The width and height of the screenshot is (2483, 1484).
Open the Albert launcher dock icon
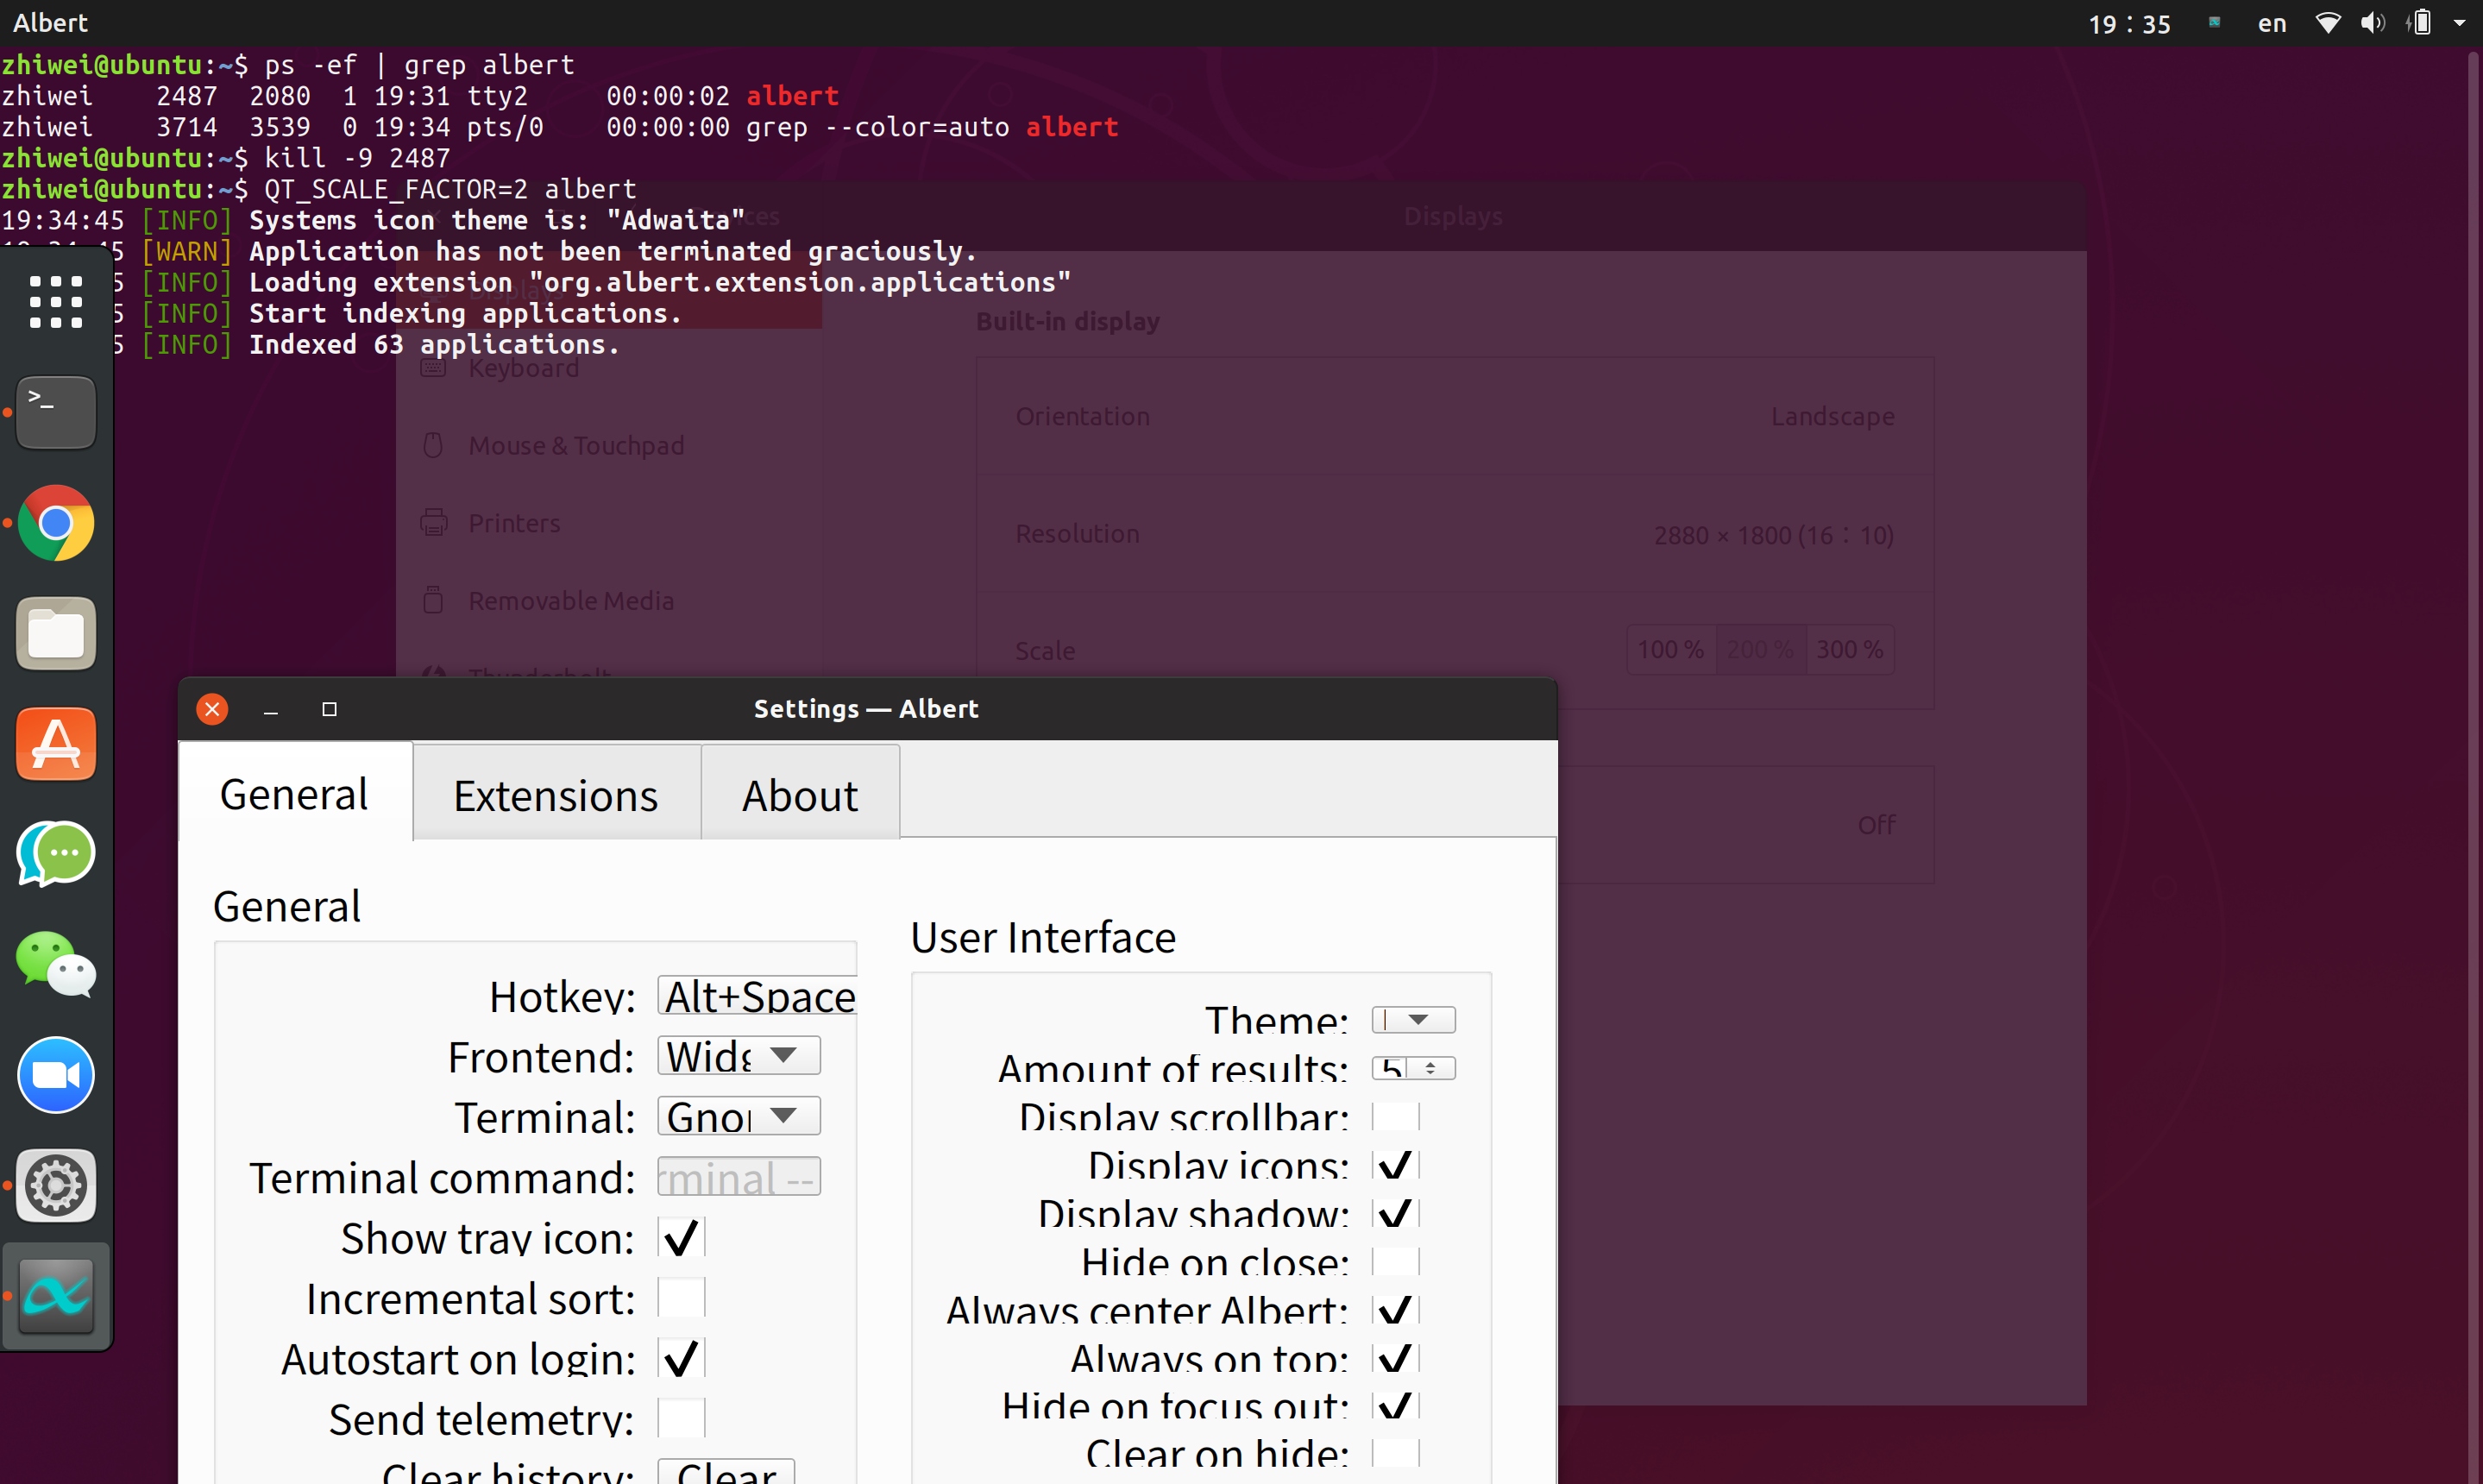click(x=55, y=1294)
